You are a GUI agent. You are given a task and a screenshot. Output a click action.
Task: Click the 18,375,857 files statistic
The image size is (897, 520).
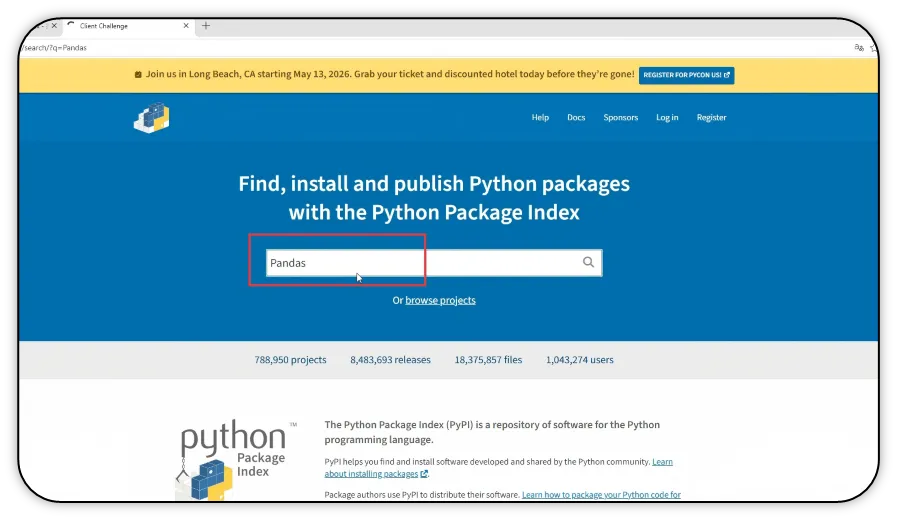pos(488,360)
